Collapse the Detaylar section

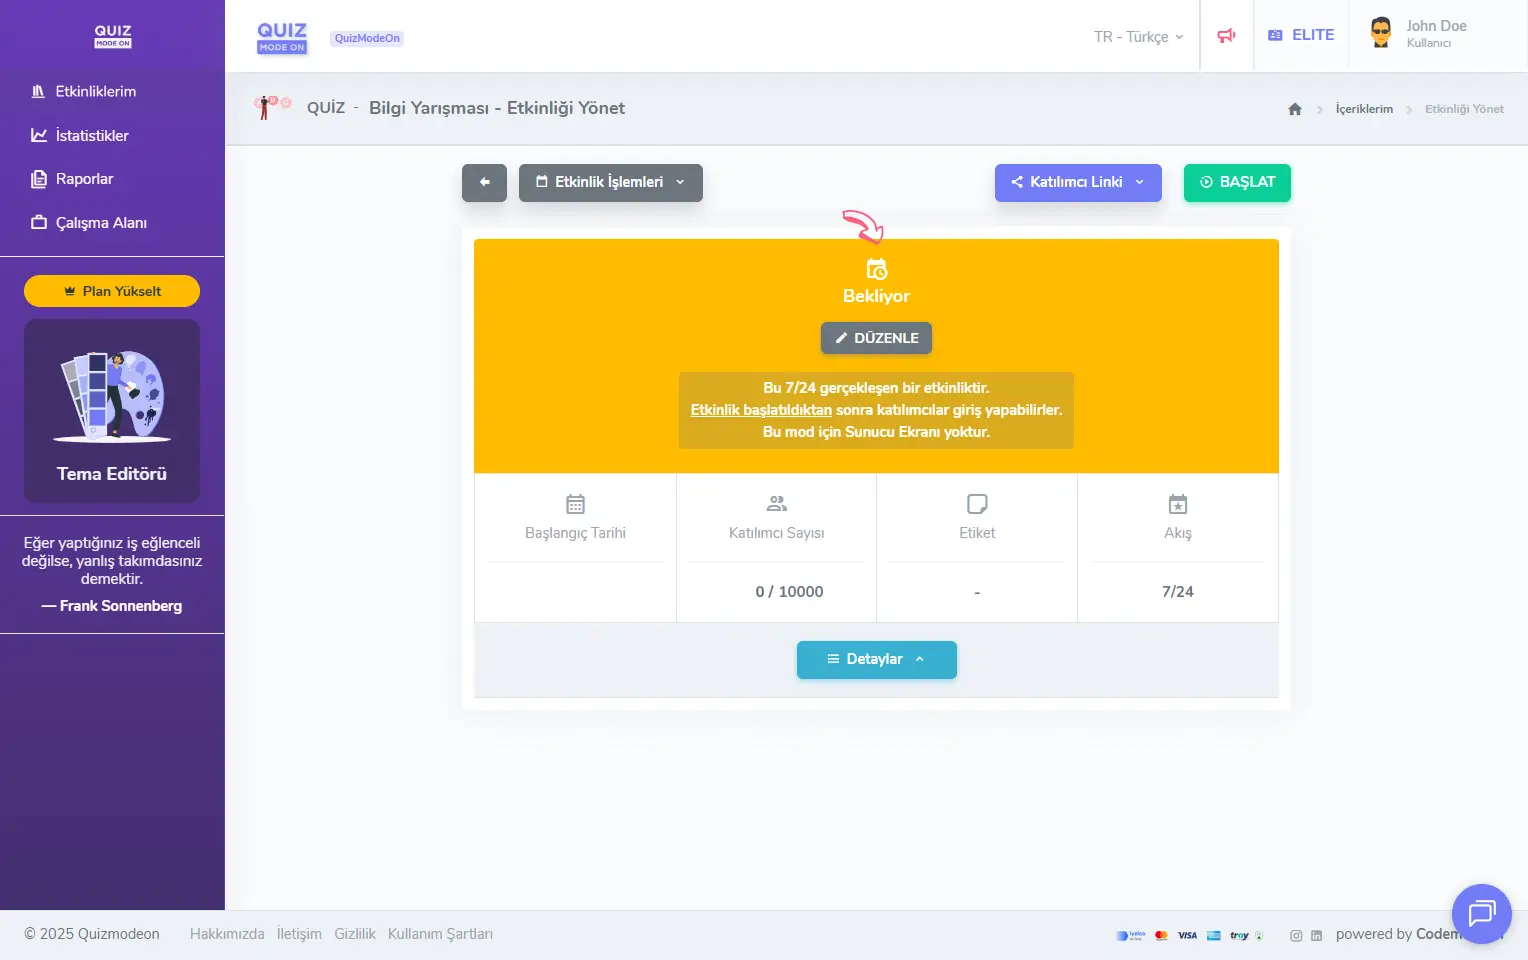point(876,659)
